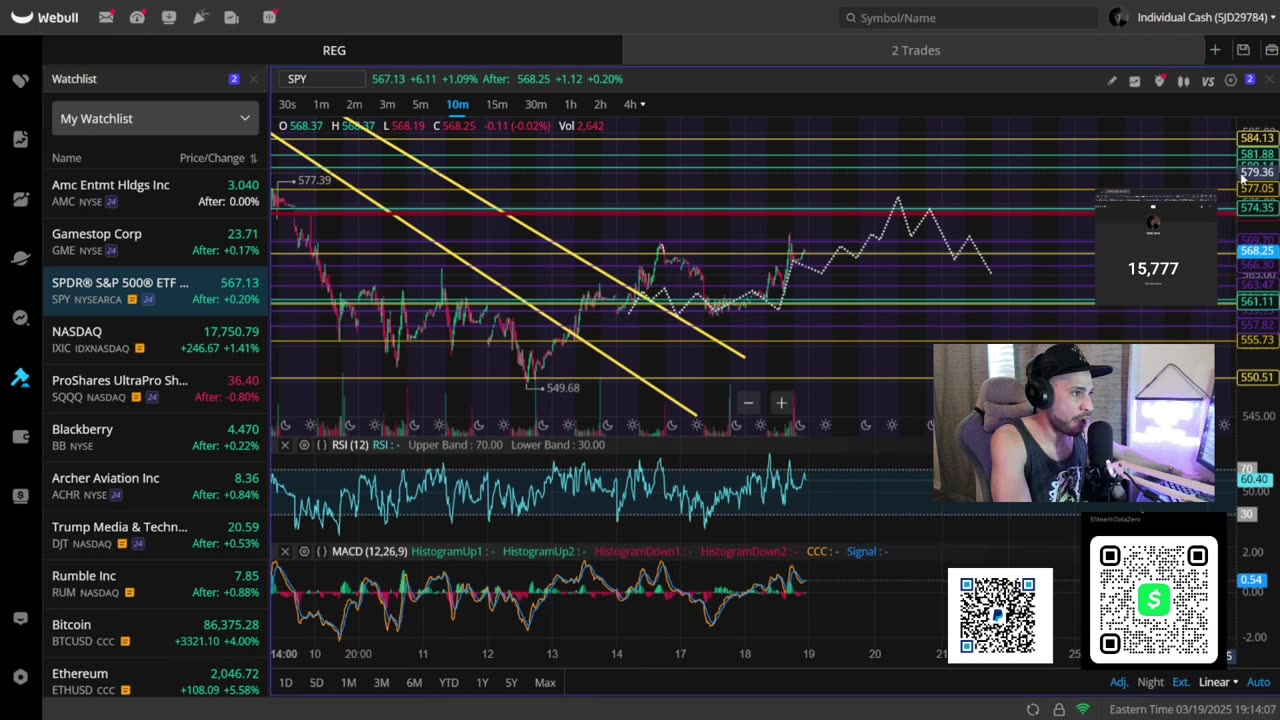This screenshot has width=1280, height=720.
Task: Switch to the REG tab
Action: (334, 50)
